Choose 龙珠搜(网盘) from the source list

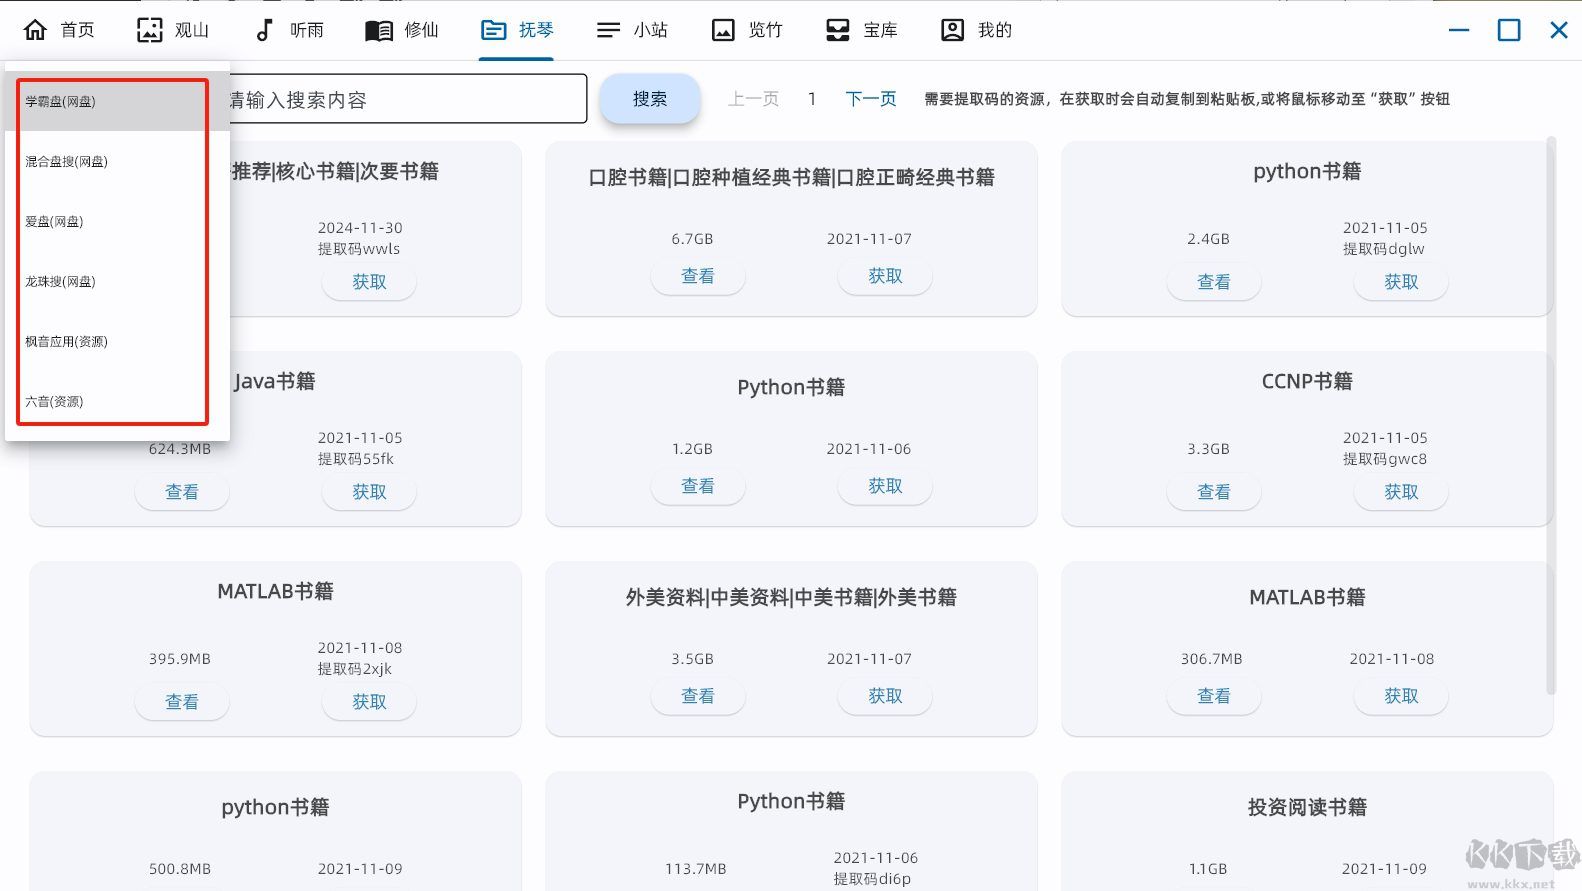(x=117, y=281)
